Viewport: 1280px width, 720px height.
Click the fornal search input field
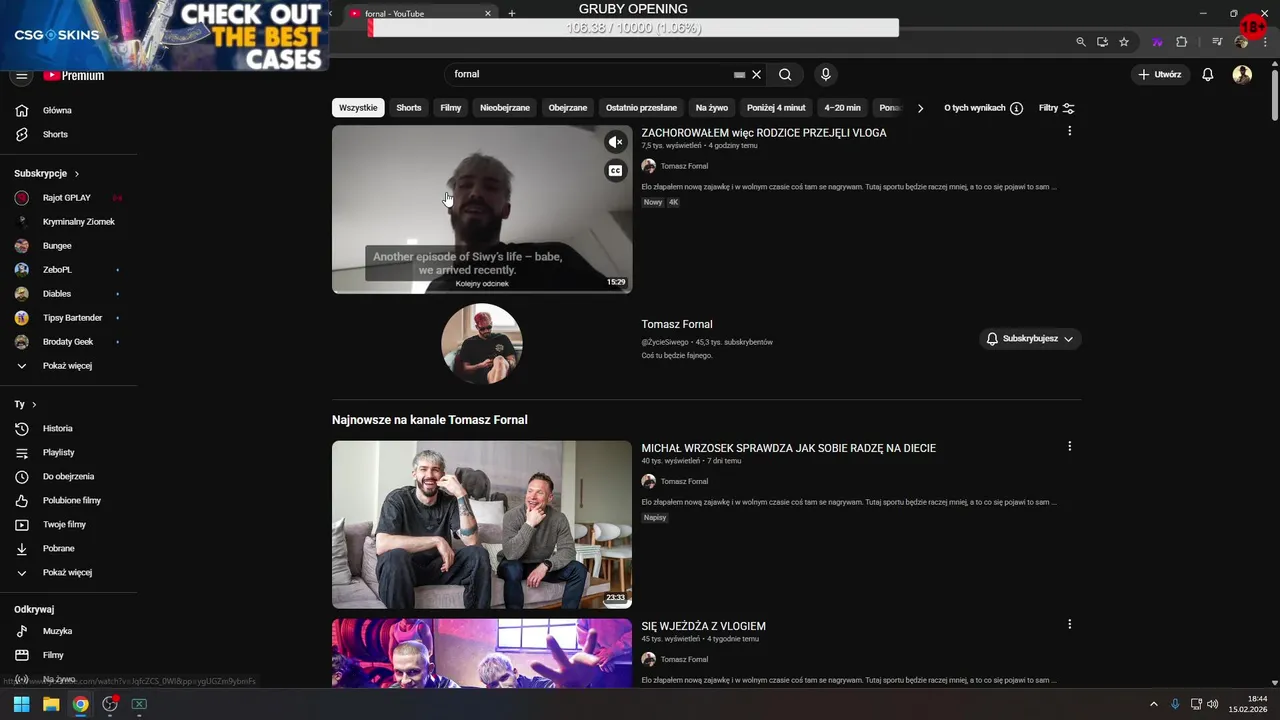tap(590, 74)
